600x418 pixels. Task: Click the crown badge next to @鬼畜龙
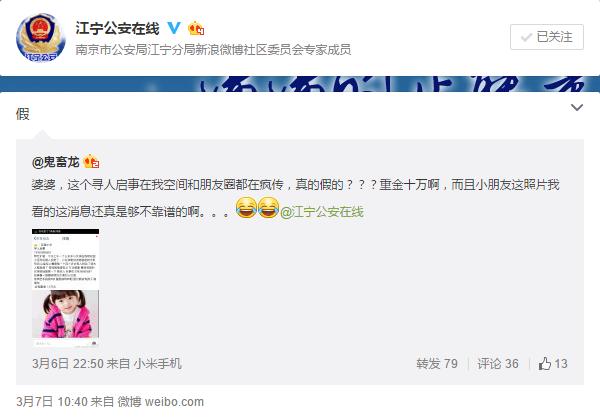91,162
